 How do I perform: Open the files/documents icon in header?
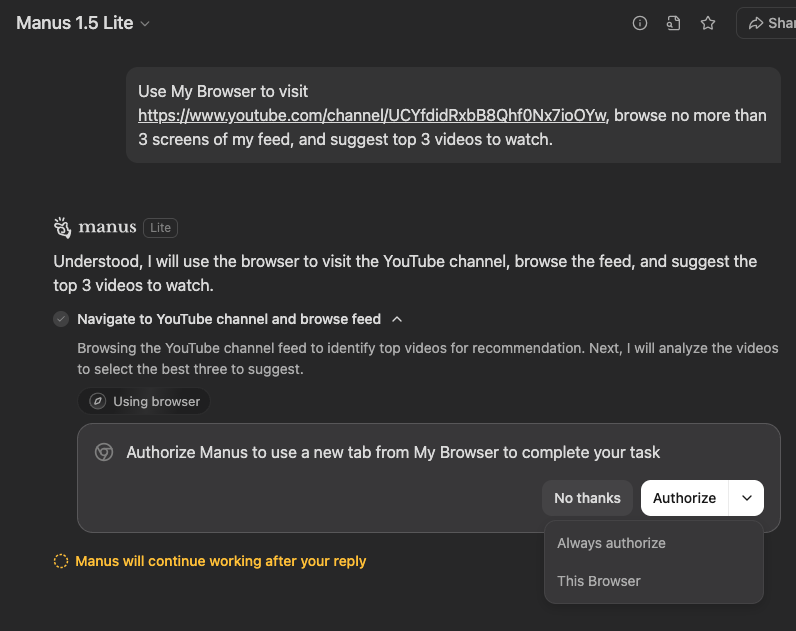tap(674, 23)
